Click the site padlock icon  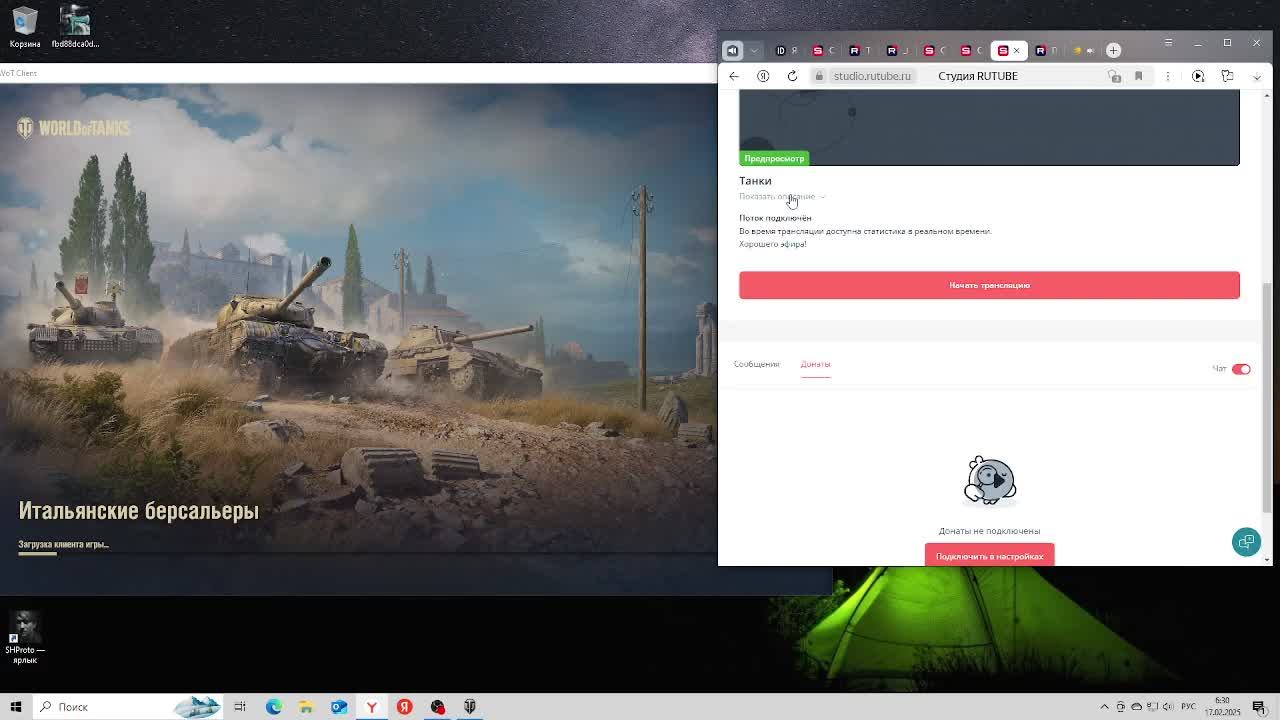(x=819, y=76)
